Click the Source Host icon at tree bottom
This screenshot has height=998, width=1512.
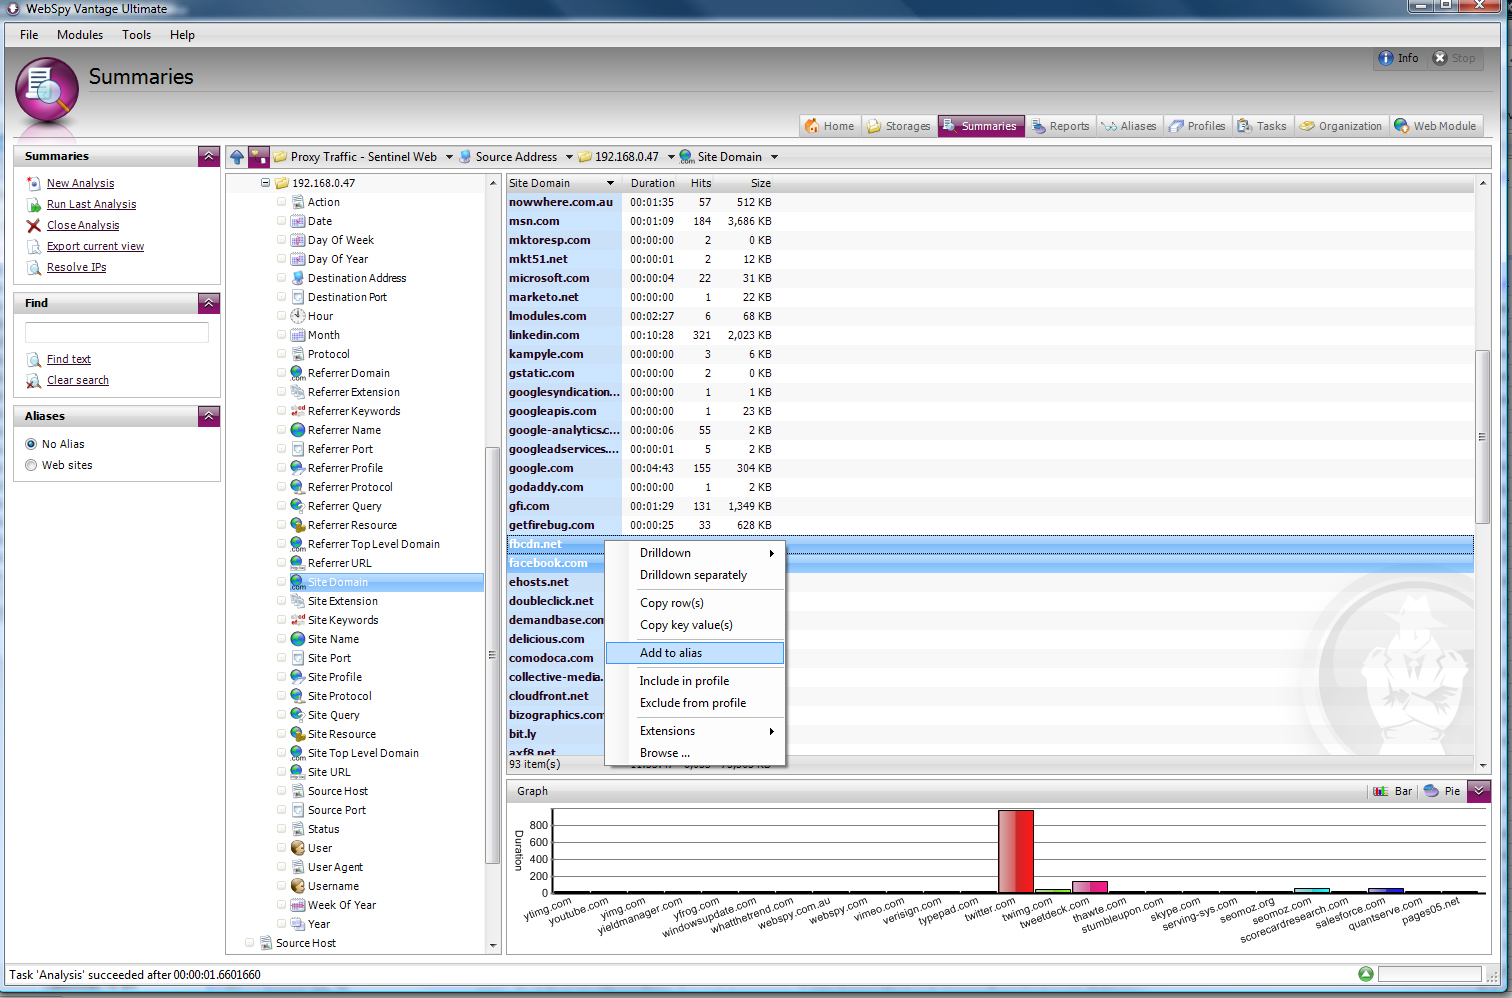tap(266, 943)
